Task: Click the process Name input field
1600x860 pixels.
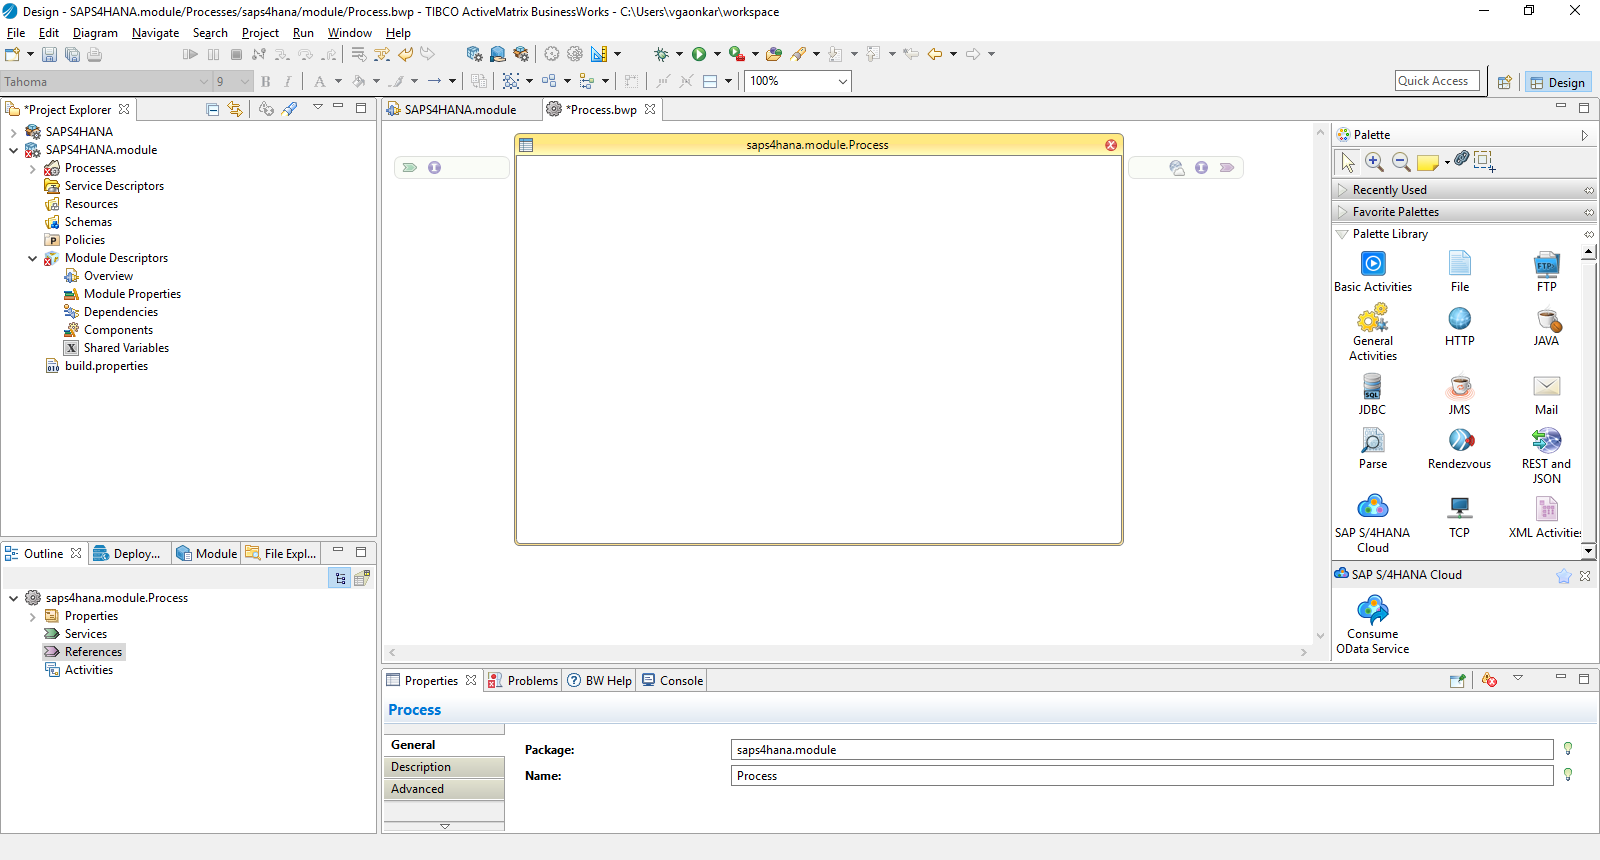Action: [x=1141, y=776]
